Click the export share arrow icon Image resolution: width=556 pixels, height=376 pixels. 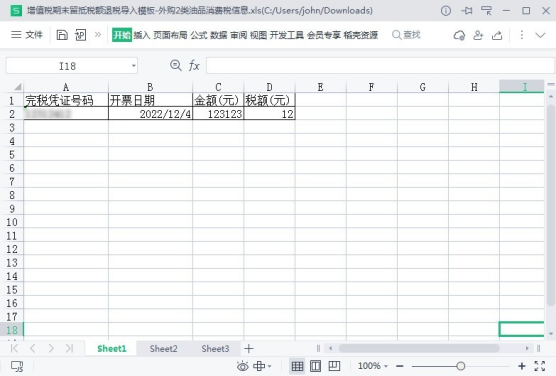(x=497, y=35)
